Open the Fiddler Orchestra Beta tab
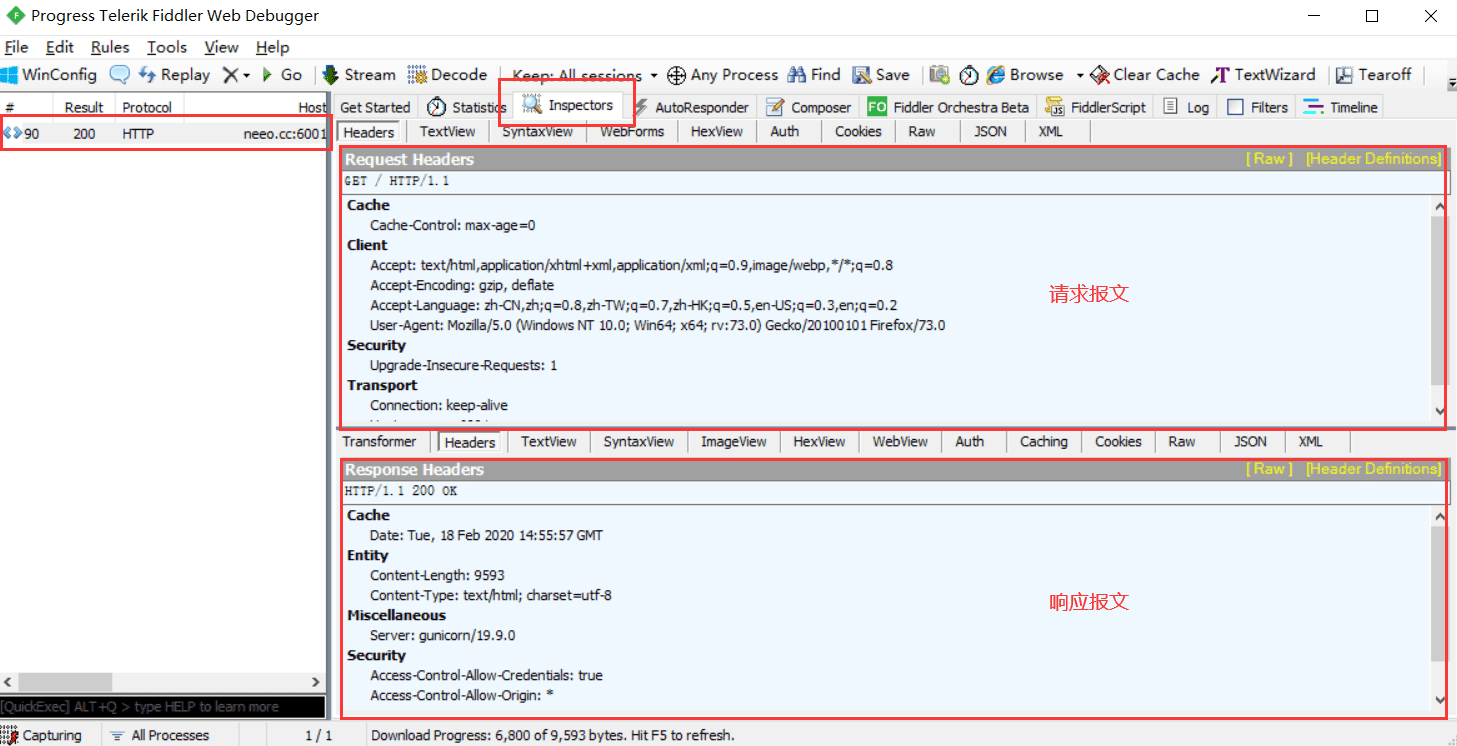The height and width of the screenshot is (746, 1457). pos(948,107)
